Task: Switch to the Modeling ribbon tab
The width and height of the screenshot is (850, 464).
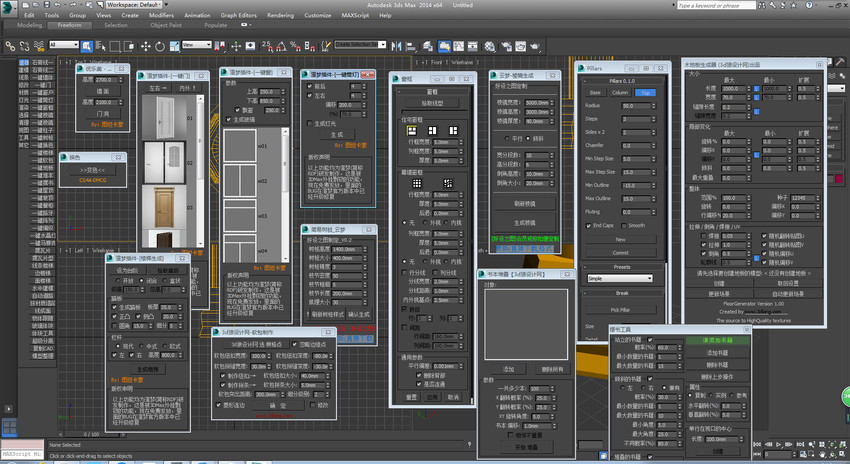Action: click(x=29, y=25)
